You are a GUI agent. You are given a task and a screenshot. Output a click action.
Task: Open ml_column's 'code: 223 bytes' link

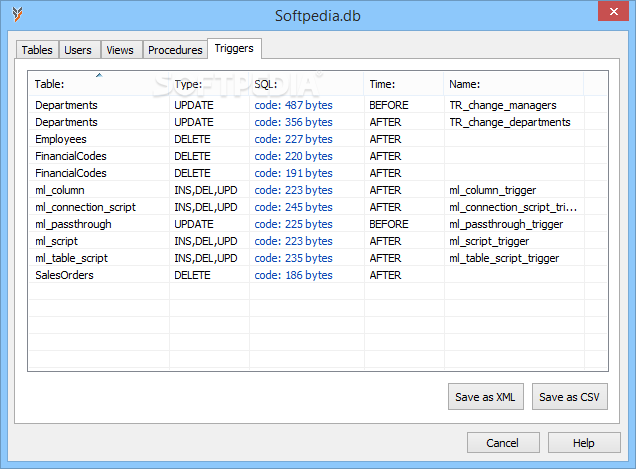click(x=293, y=190)
